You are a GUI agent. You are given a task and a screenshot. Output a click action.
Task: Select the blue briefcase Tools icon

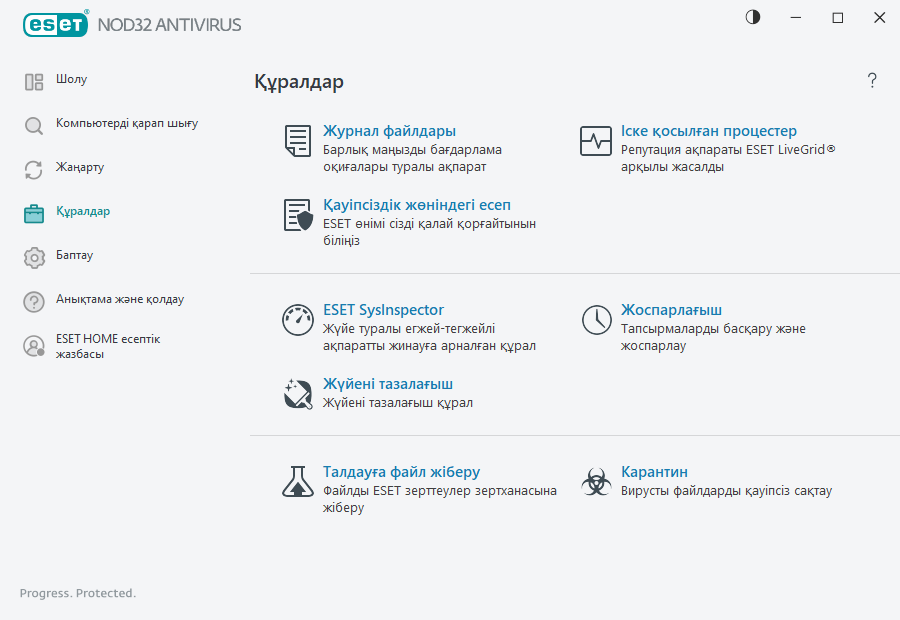pos(33,212)
